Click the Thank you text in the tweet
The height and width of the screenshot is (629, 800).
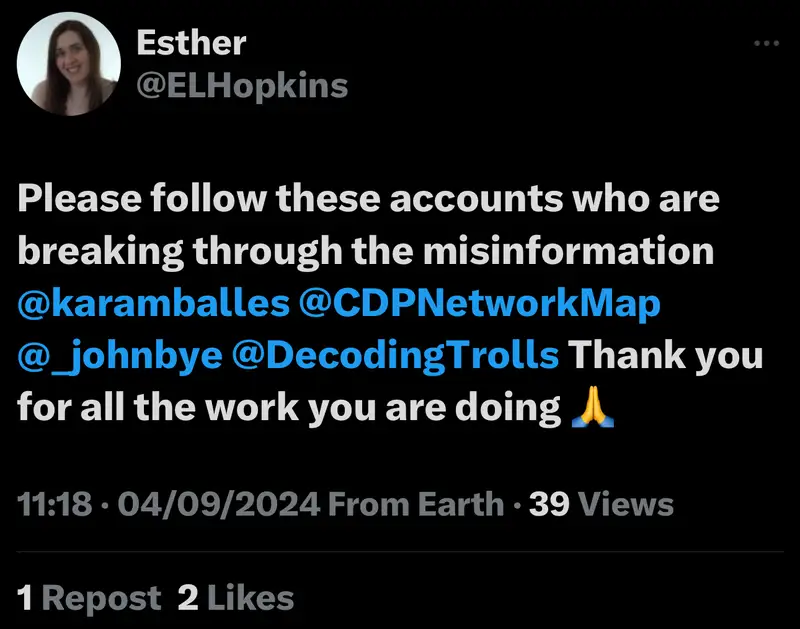(665, 355)
